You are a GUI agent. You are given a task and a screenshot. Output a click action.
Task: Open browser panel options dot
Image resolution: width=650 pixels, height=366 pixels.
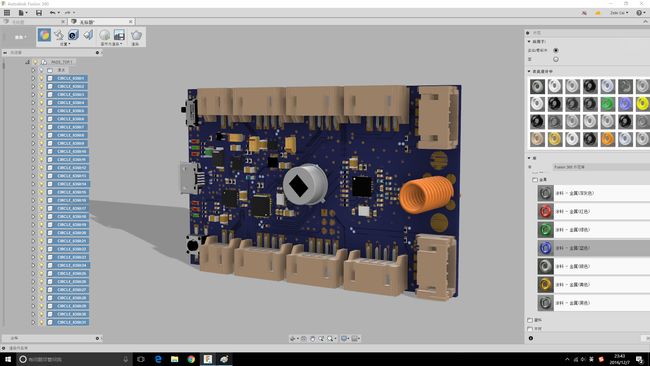[97, 53]
